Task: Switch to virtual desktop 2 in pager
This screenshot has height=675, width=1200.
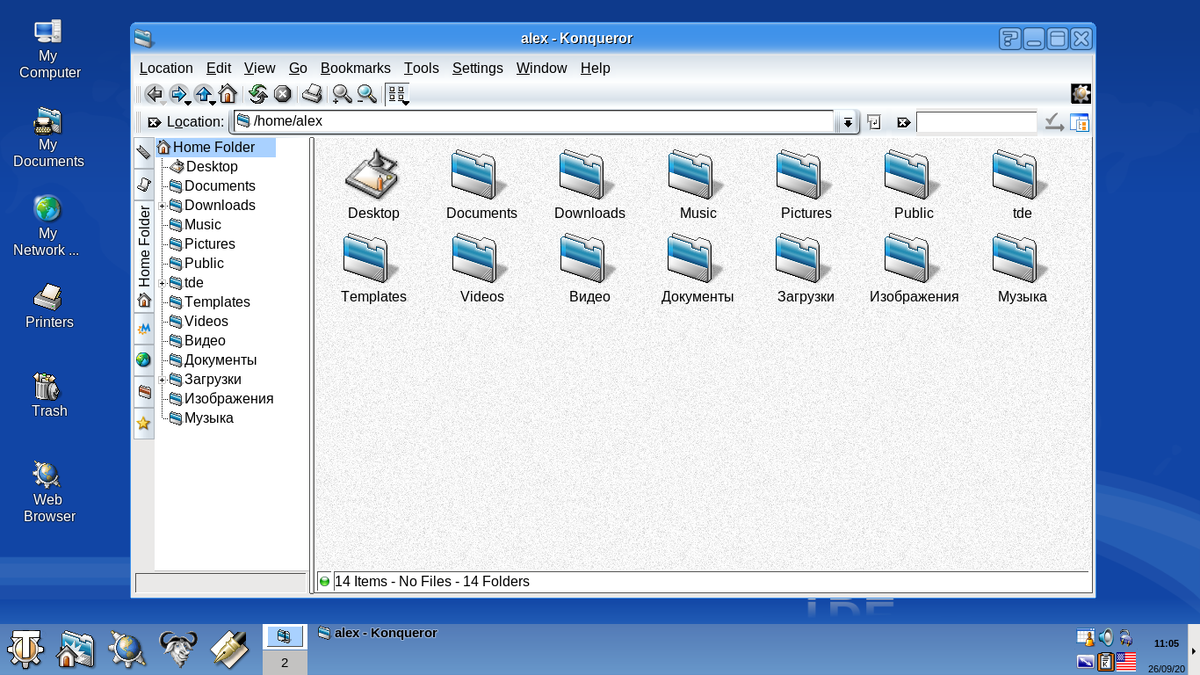Action: coord(284,661)
